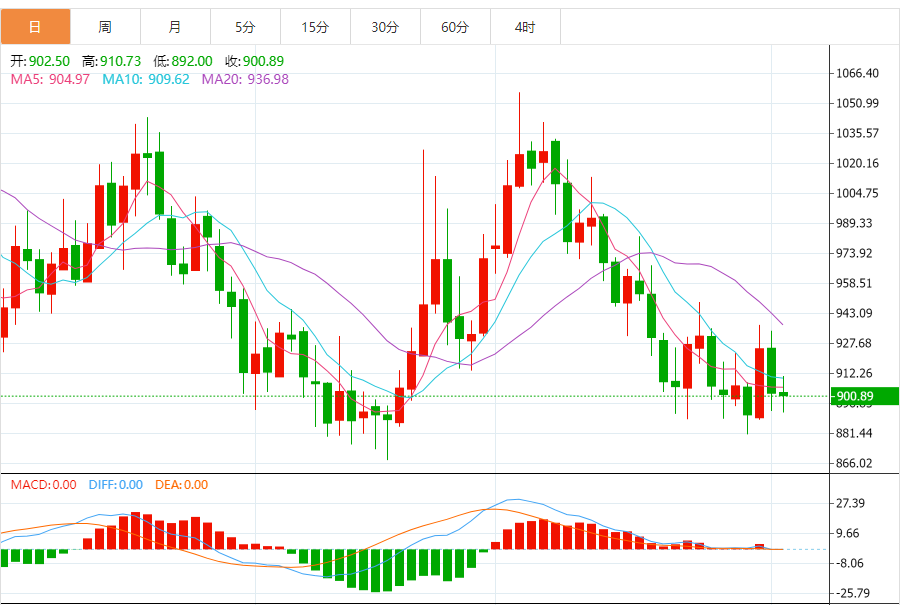
Task: Click the MA20: 936.98 indicator label
Action: [245, 79]
